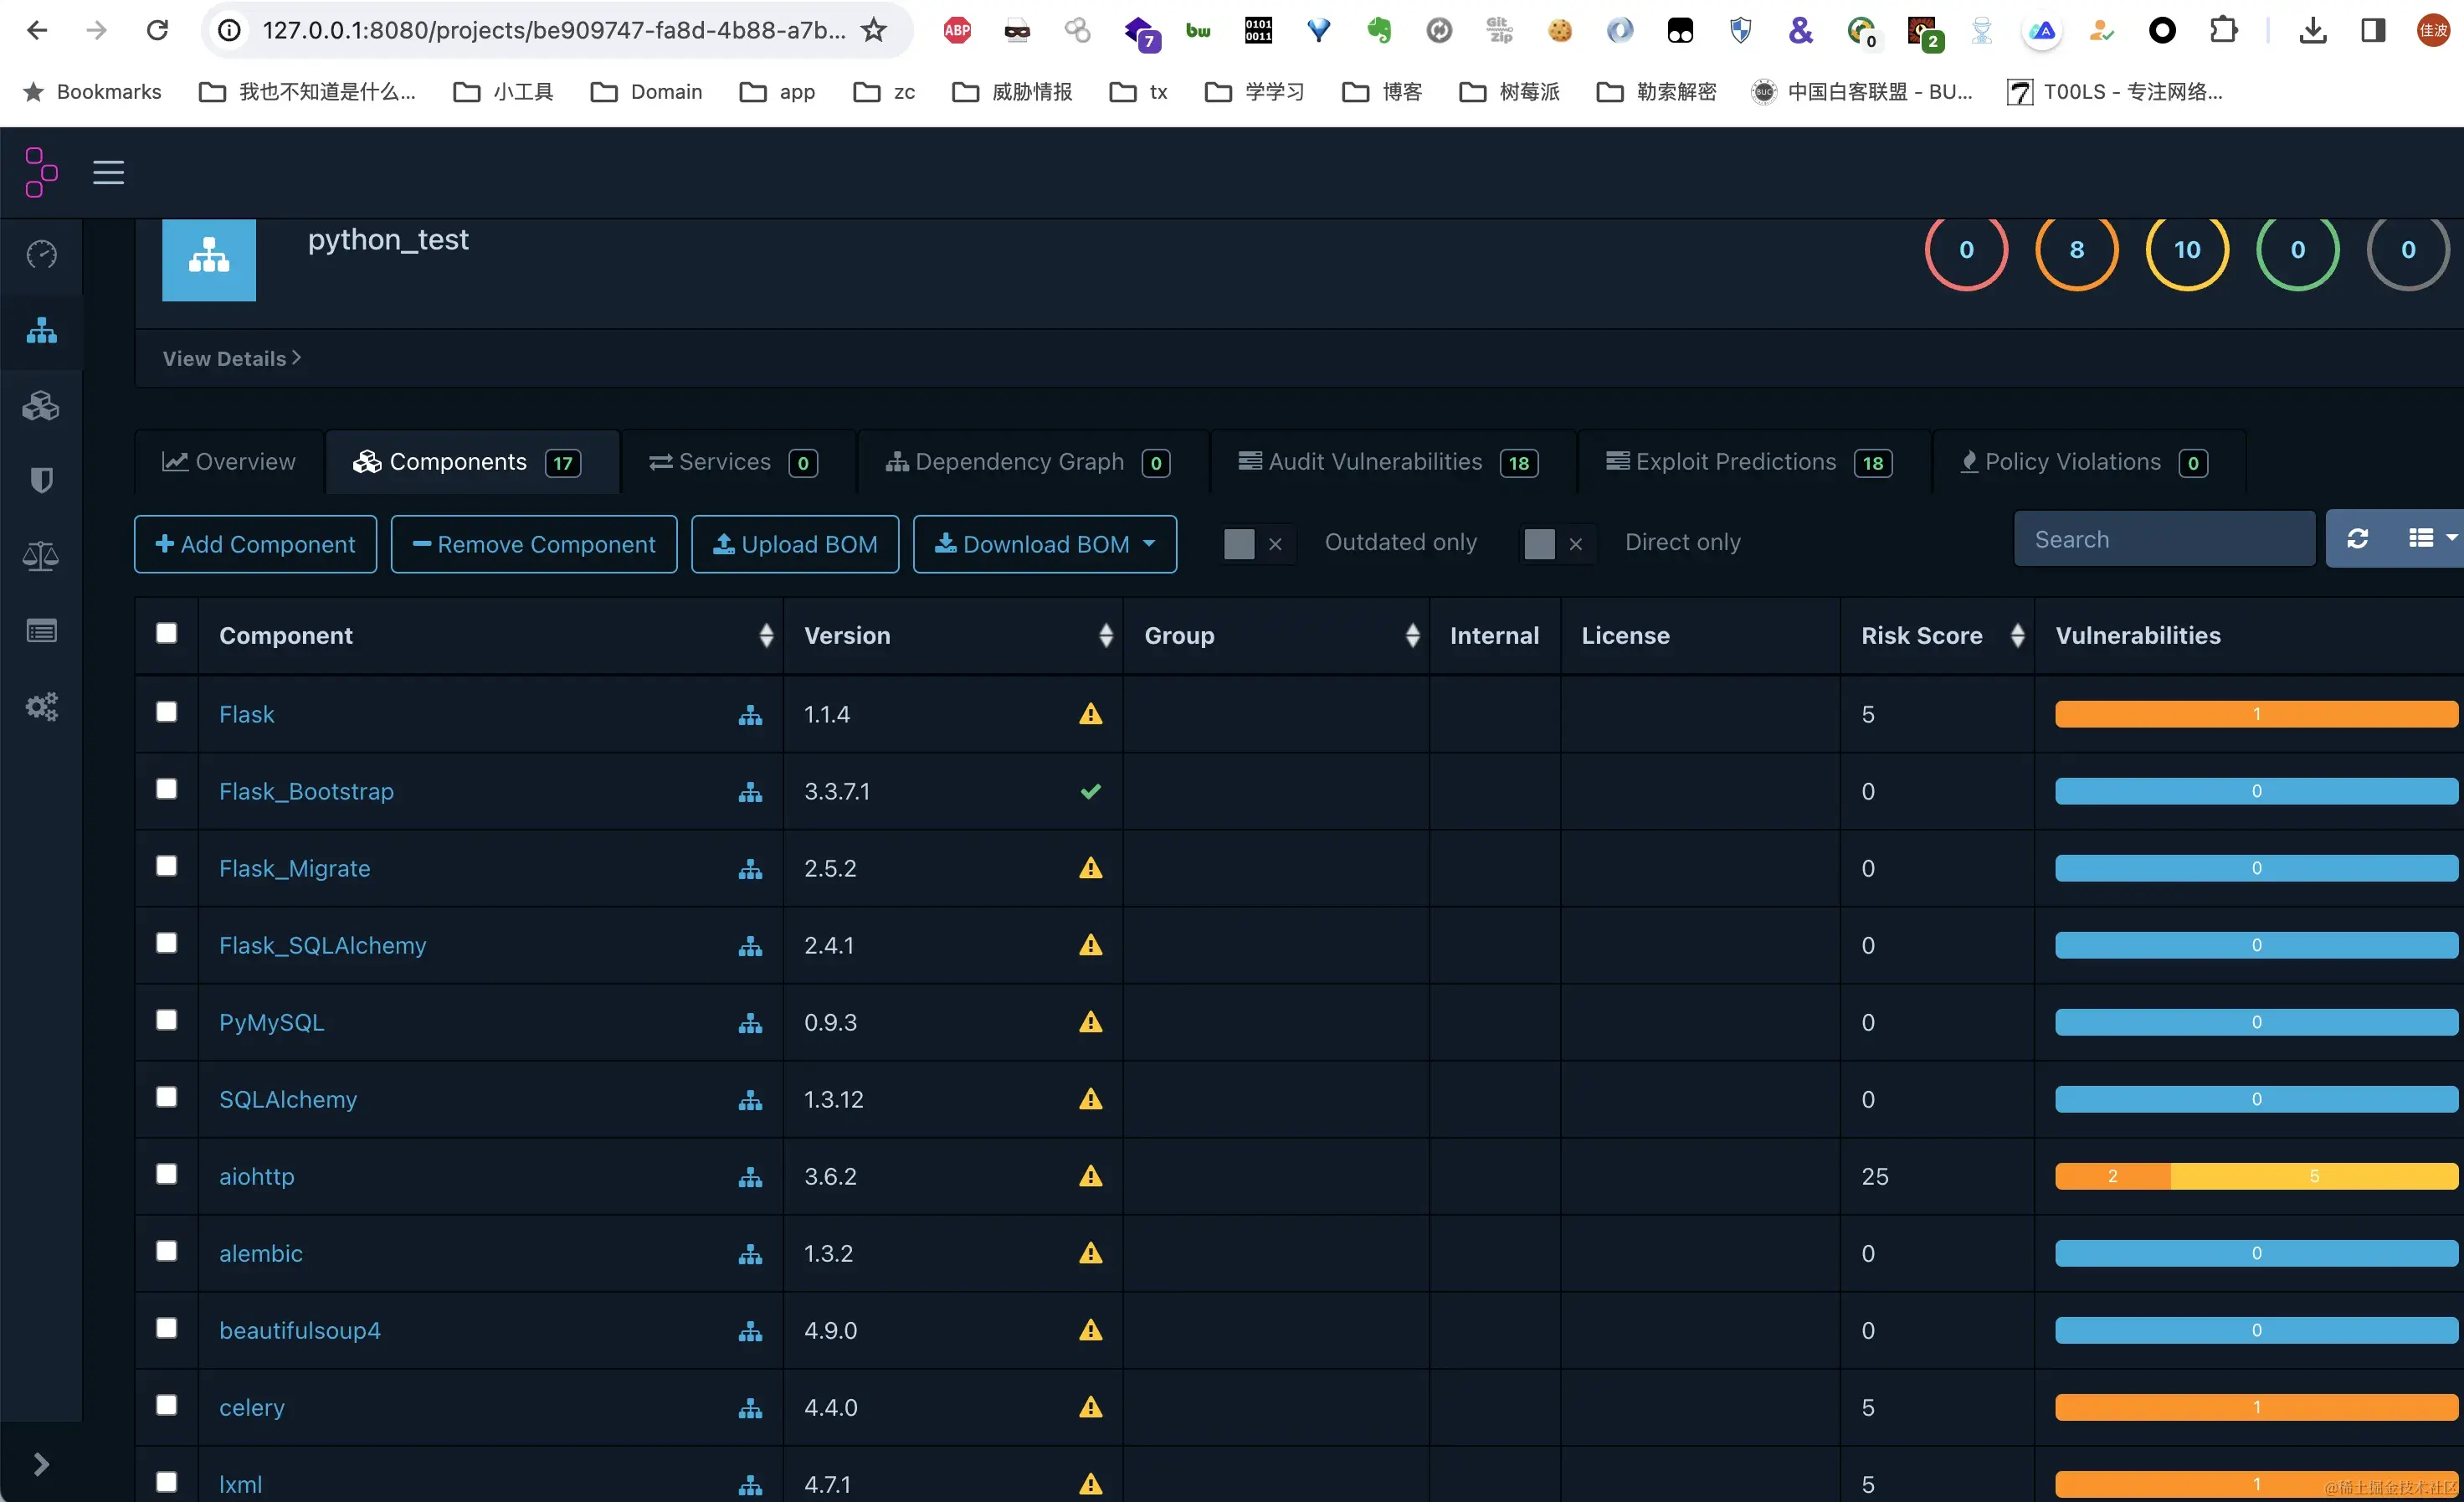Check the Flask row checkbox
The width and height of the screenshot is (2464, 1502).
tap(167, 712)
